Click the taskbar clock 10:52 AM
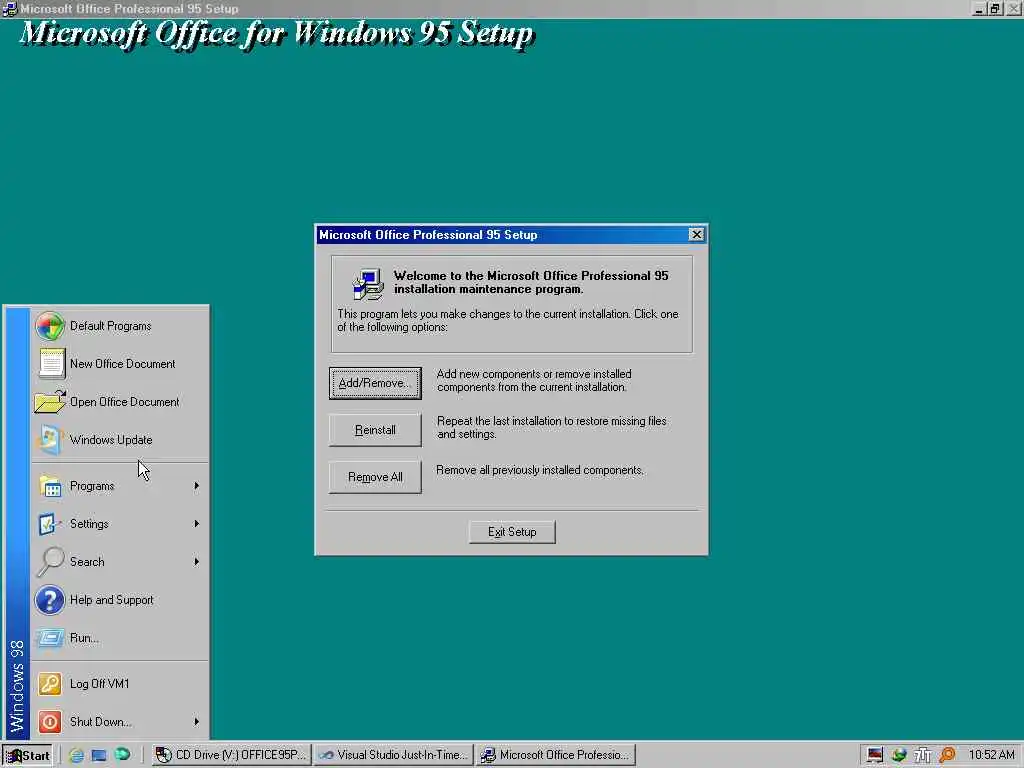 coord(991,755)
